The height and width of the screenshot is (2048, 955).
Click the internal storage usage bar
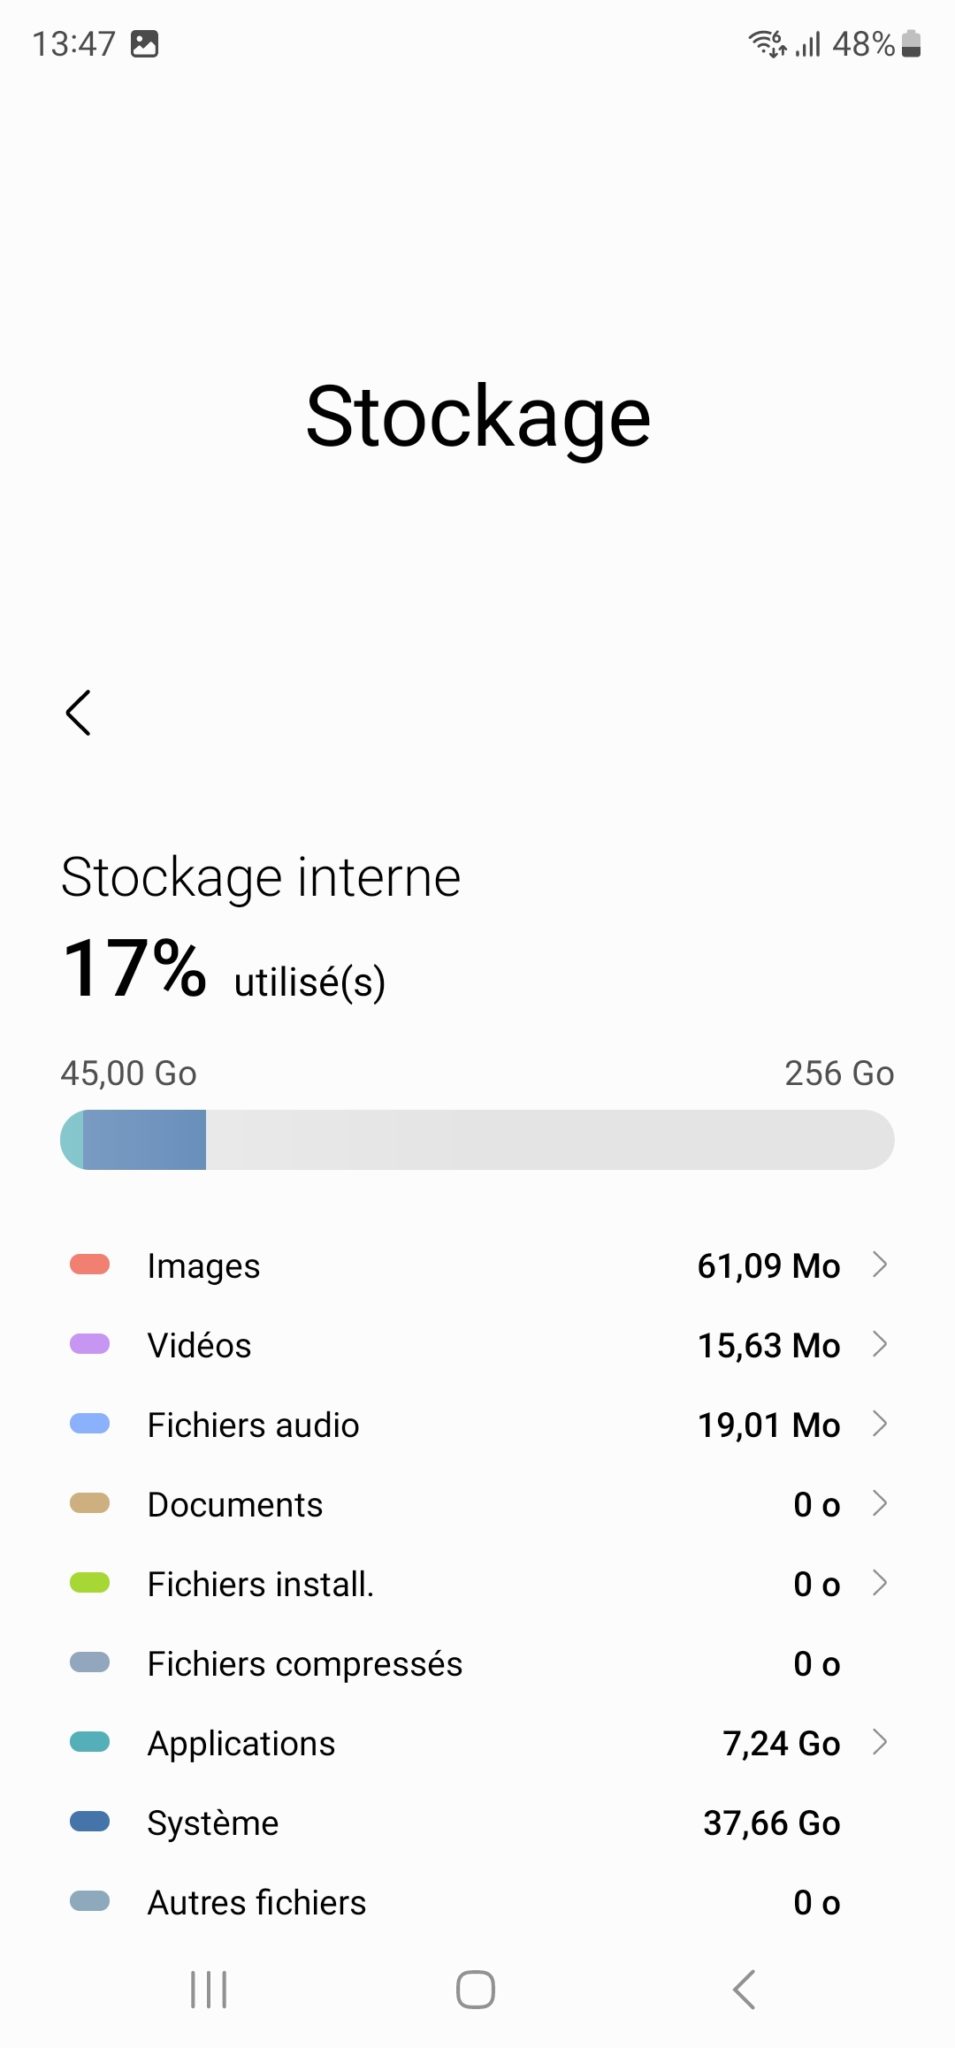pyautogui.click(x=477, y=1140)
